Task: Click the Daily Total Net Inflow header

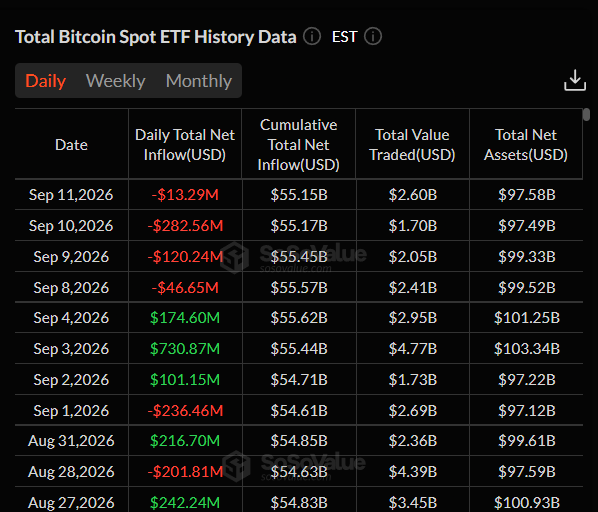Action: pyautogui.click(x=185, y=145)
